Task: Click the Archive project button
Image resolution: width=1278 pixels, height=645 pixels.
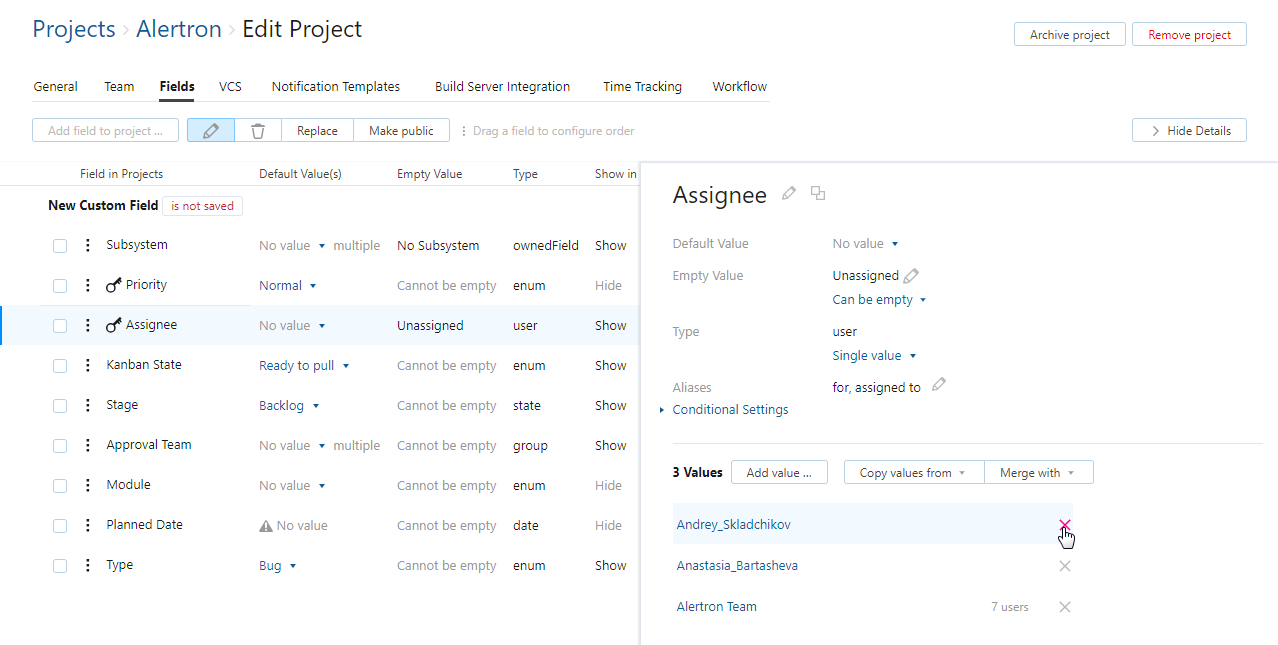Action: (x=1069, y=34)
